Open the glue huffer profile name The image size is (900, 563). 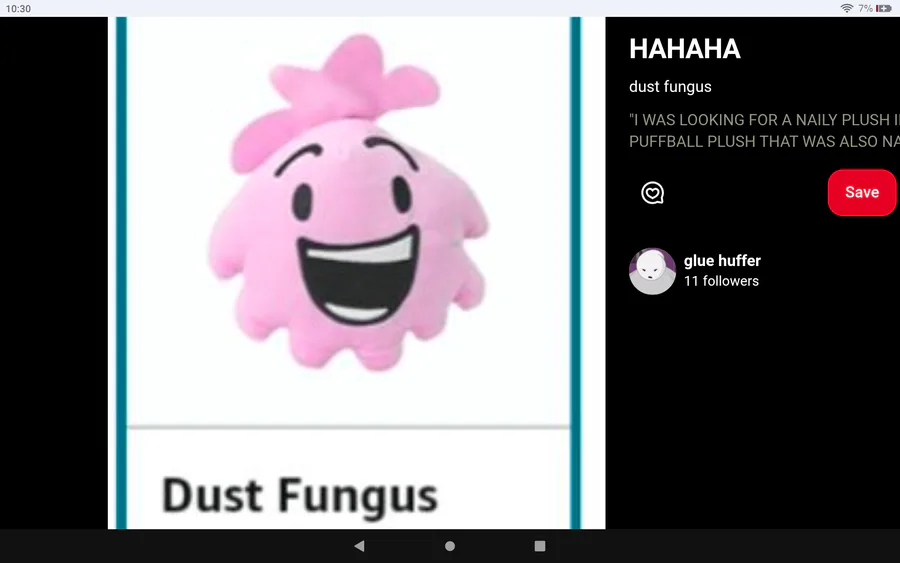click(x=722, y=261)
